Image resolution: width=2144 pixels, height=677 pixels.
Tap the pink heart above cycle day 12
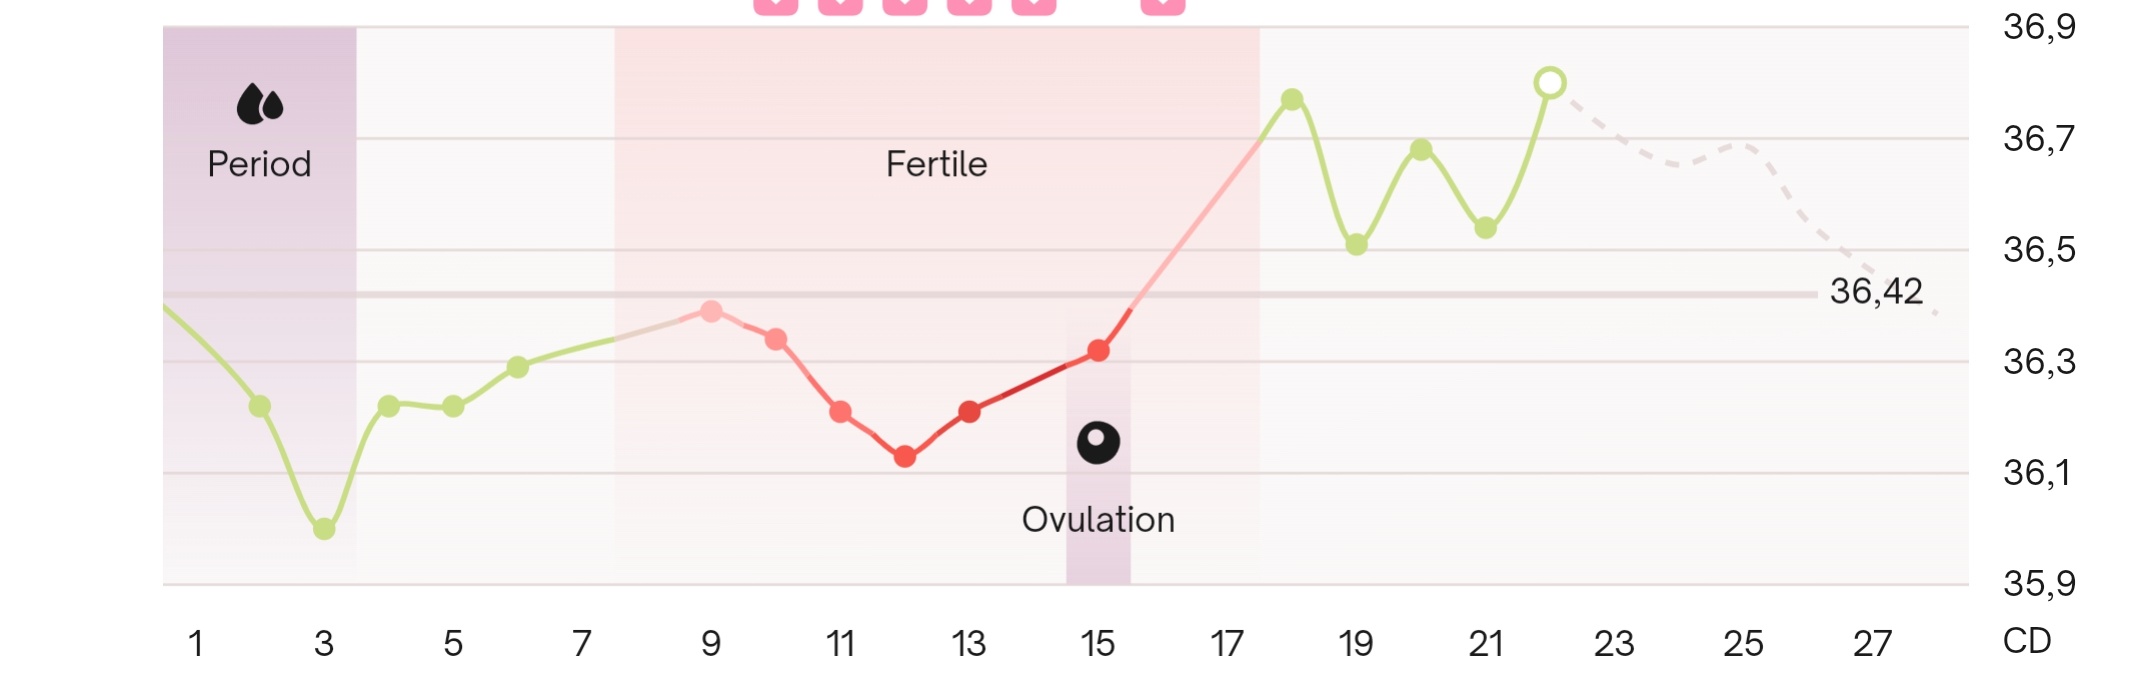pos(905,6)
